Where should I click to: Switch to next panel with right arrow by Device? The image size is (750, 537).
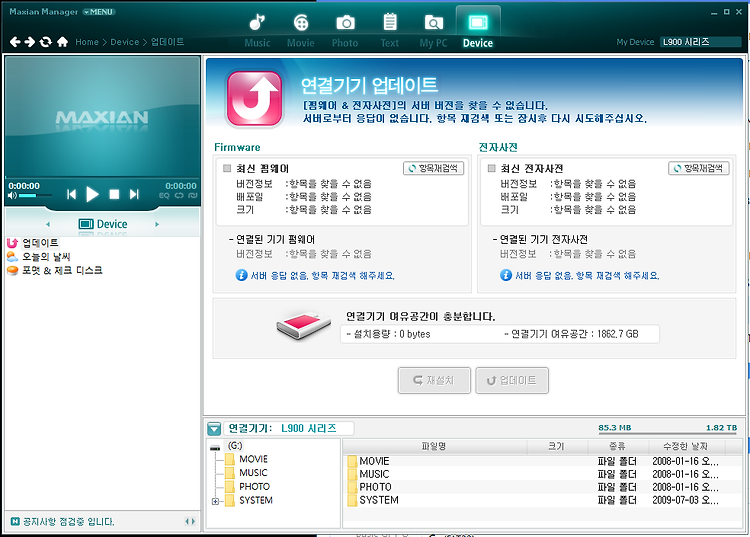(157, 224)
